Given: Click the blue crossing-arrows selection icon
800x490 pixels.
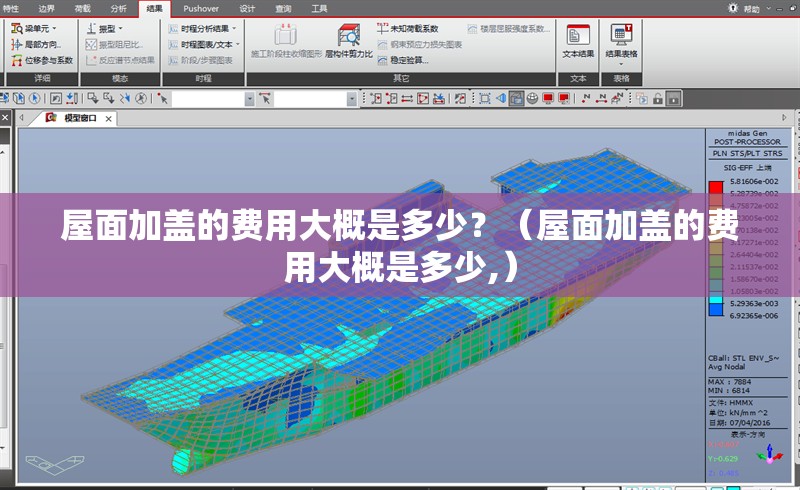Looking at the screenshot, I should pyautogui.click(x=124, y=98).
